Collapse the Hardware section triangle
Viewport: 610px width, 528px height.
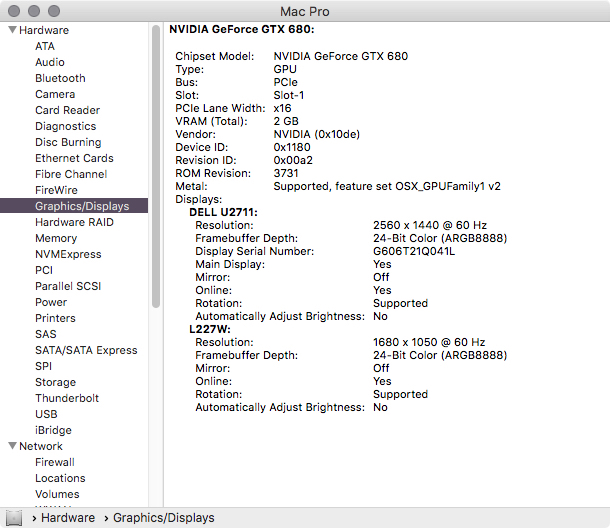(11, 30)
